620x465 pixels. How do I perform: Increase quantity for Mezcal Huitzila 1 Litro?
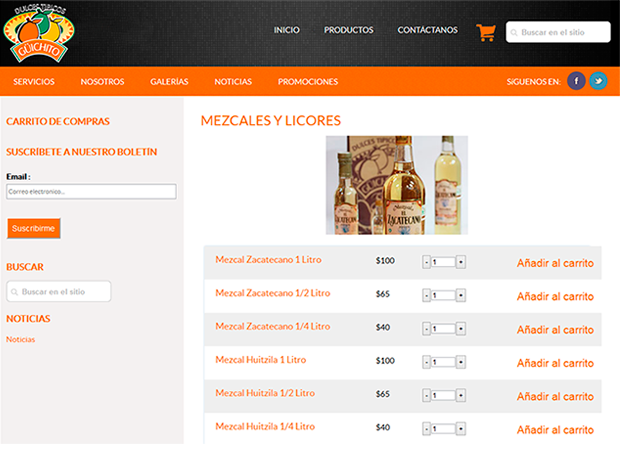tap(461, 362)
